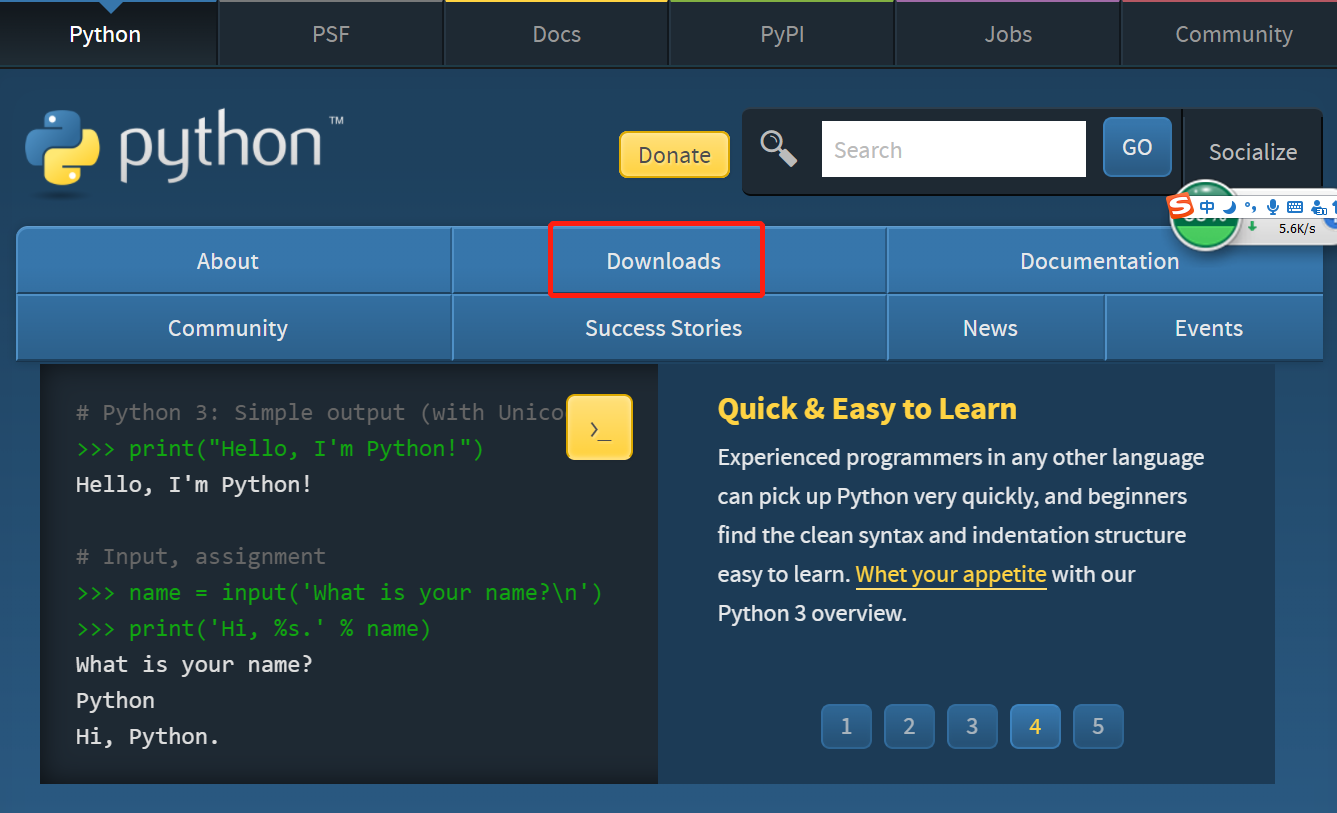
Task: Open the yellow interactive console launcher button
Action: 599,427
